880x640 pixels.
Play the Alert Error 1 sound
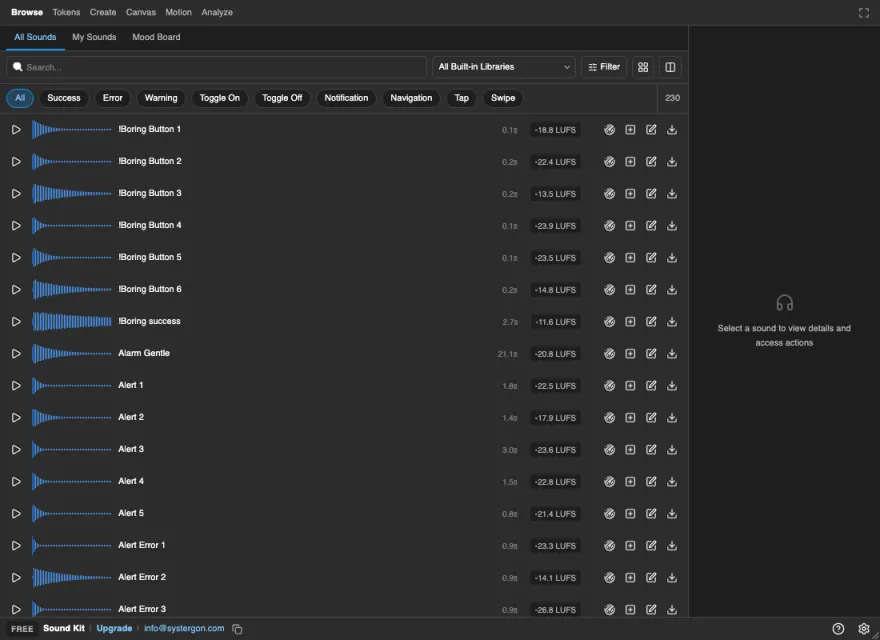tap(16, 546)
